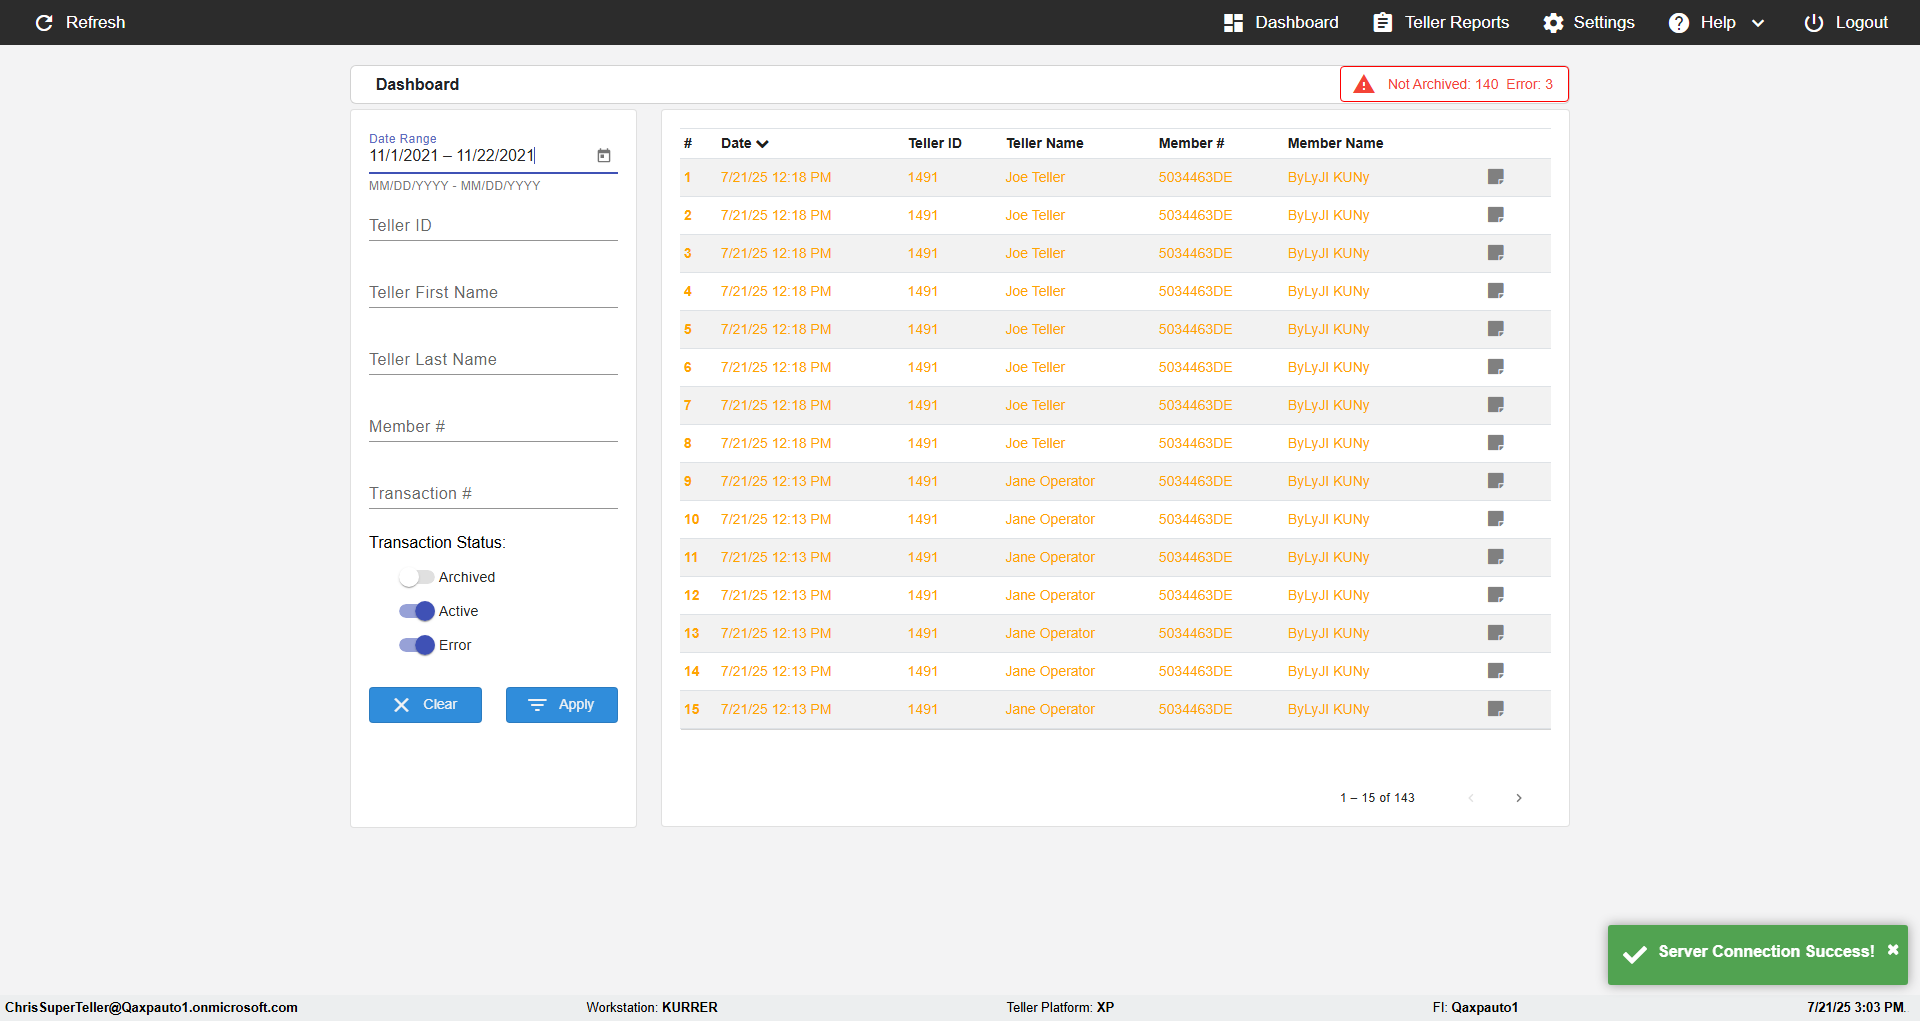
Task: Click FI Qaxpauto1 in status bar
Action: pos(1475,1007)
